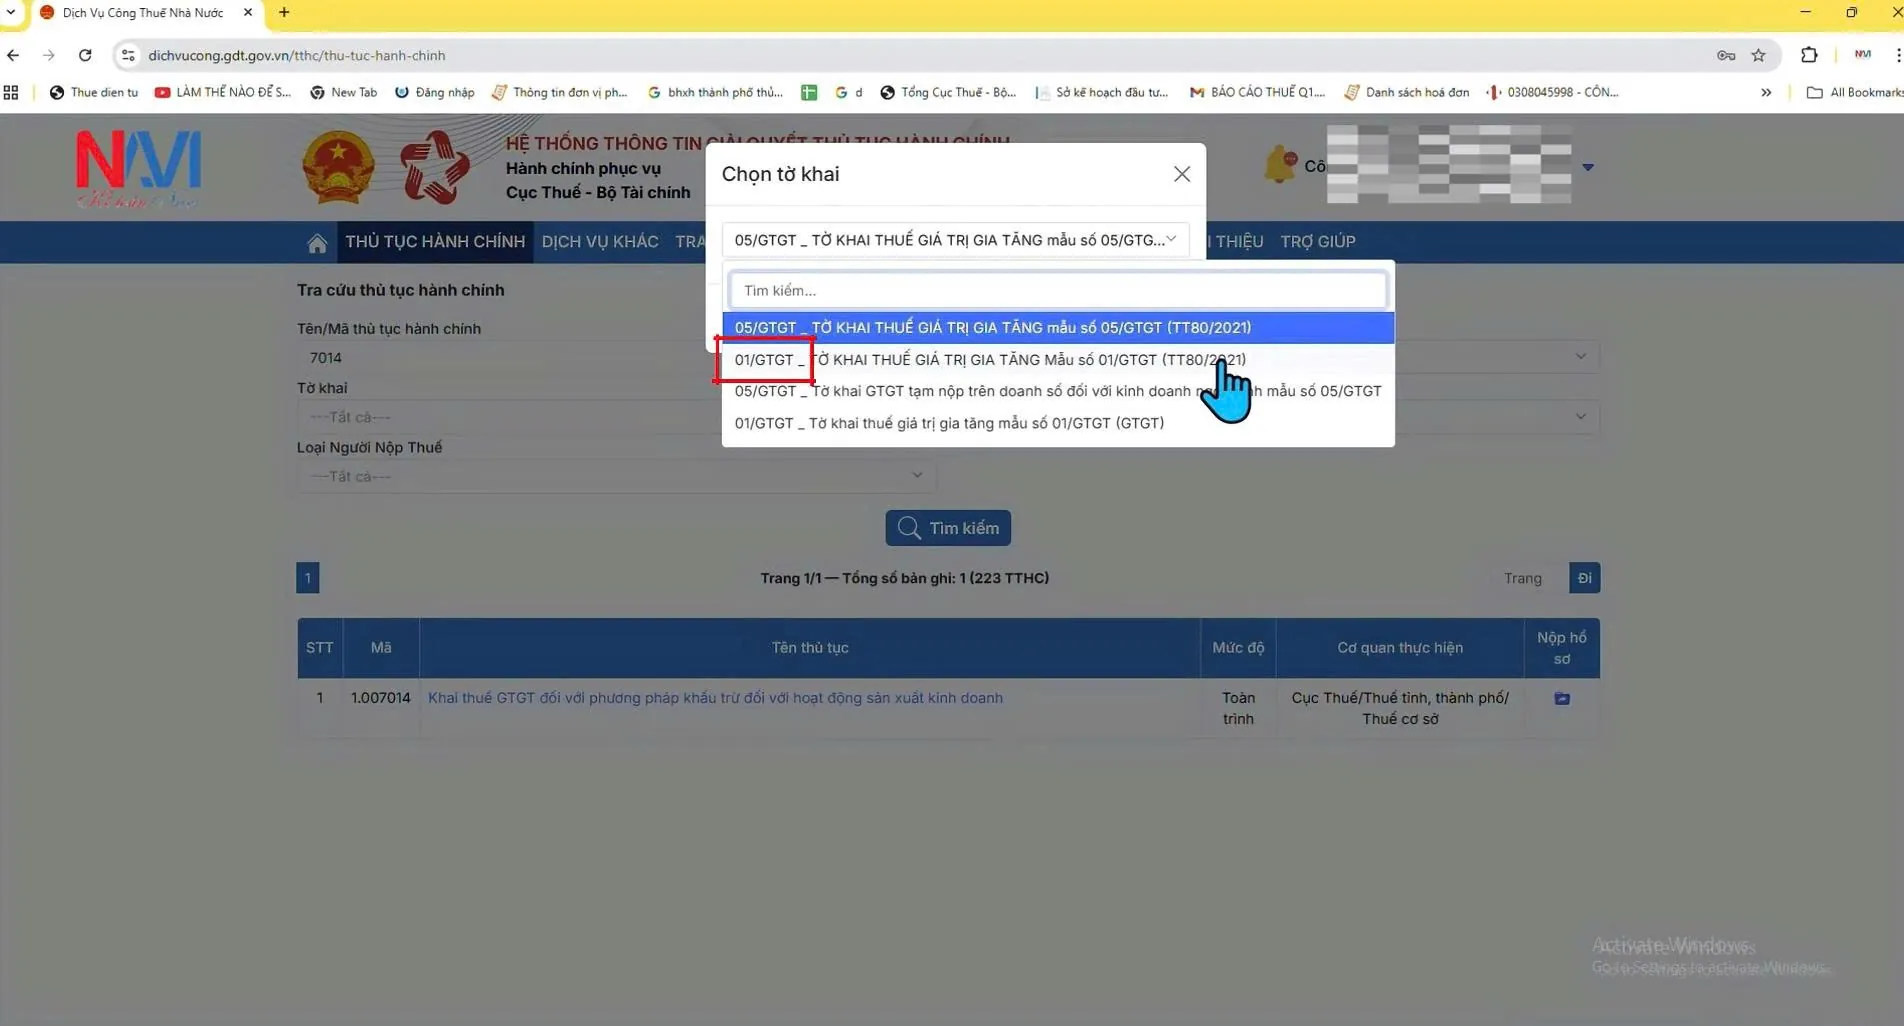Bookmark this page with star icon
Screen dimensions: 1904x1026
(1758, 55)
